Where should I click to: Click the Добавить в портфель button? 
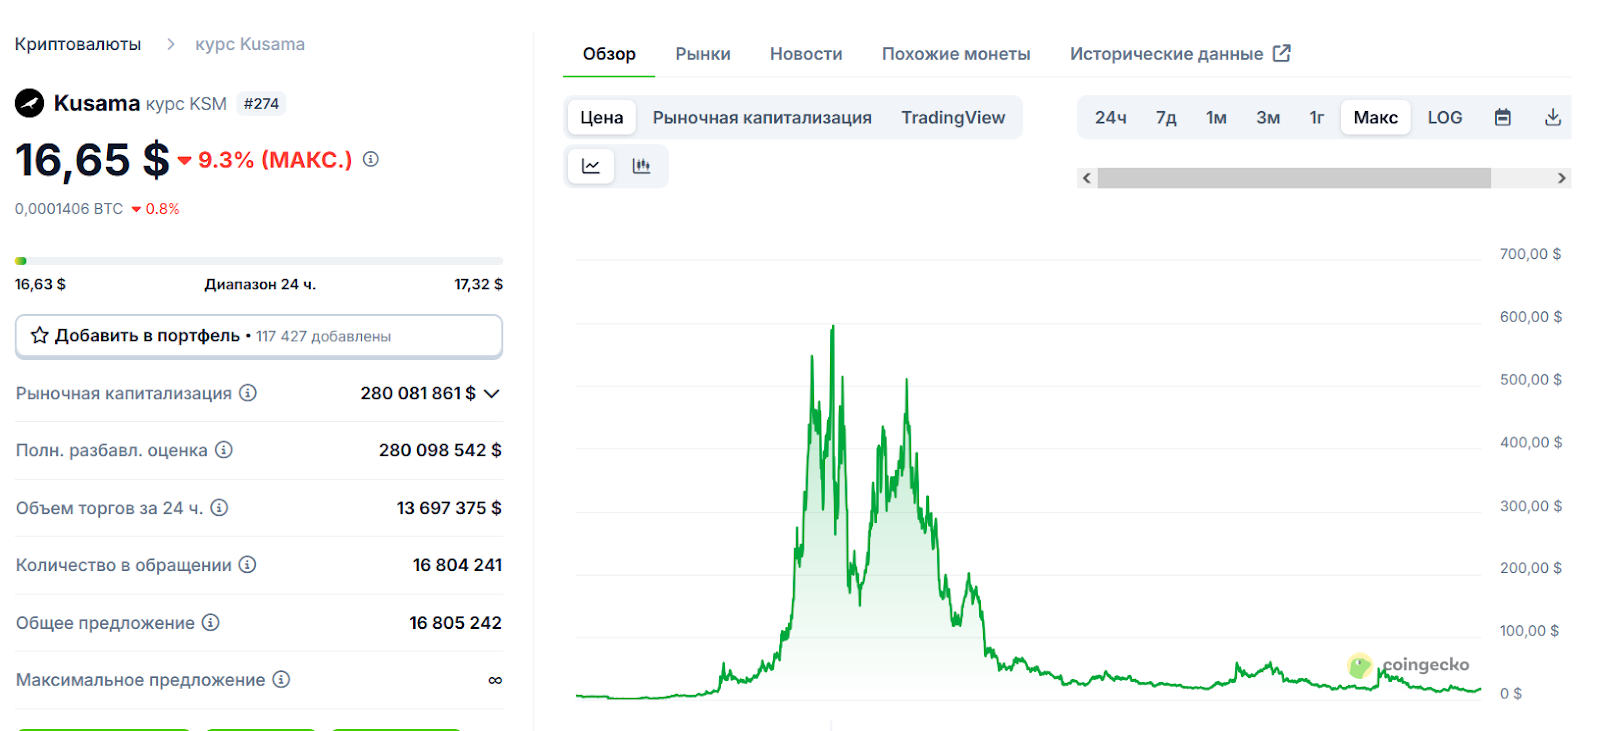coord(259,336)
